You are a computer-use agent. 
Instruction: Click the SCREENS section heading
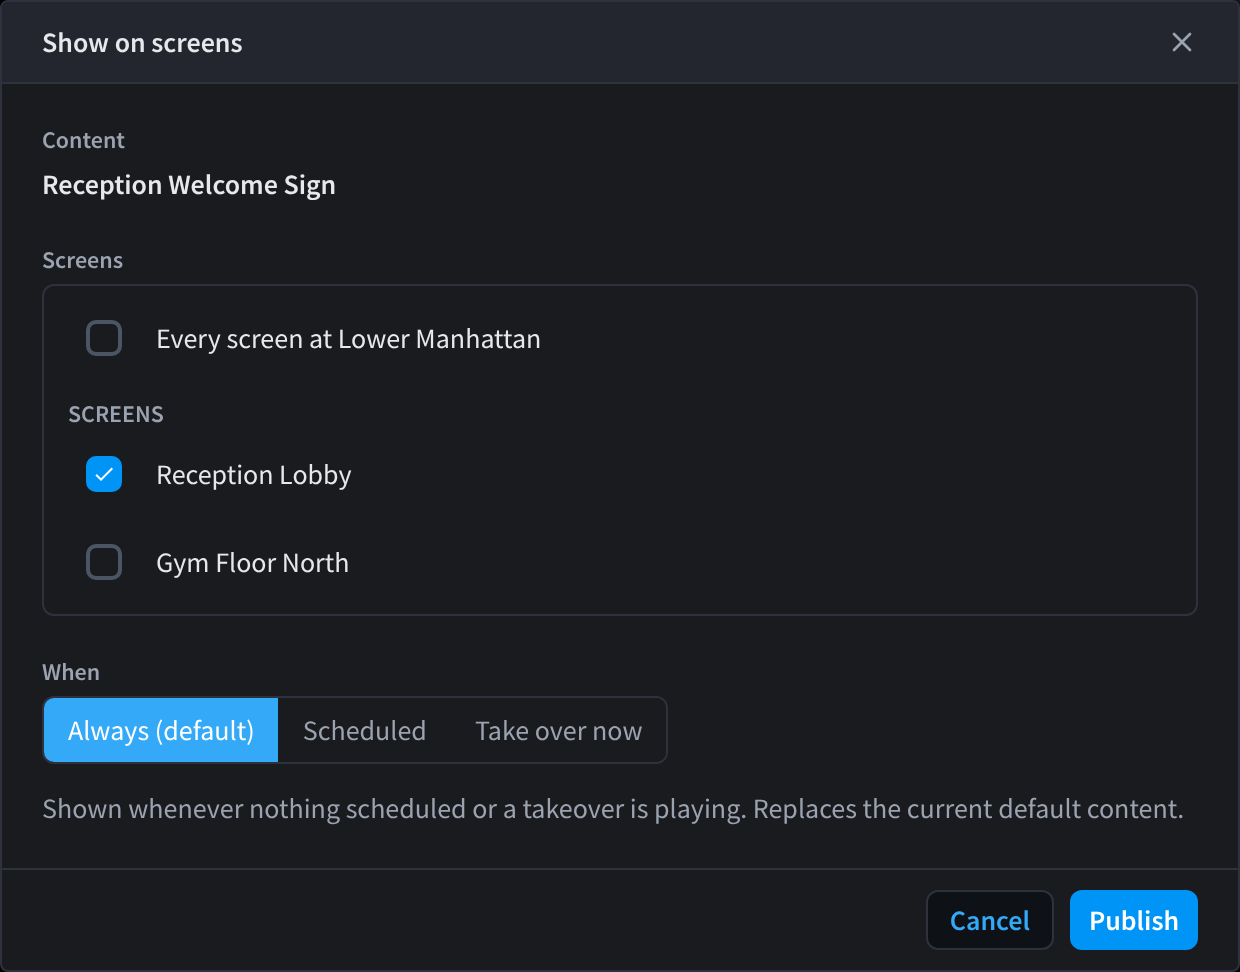pos(116,414)
